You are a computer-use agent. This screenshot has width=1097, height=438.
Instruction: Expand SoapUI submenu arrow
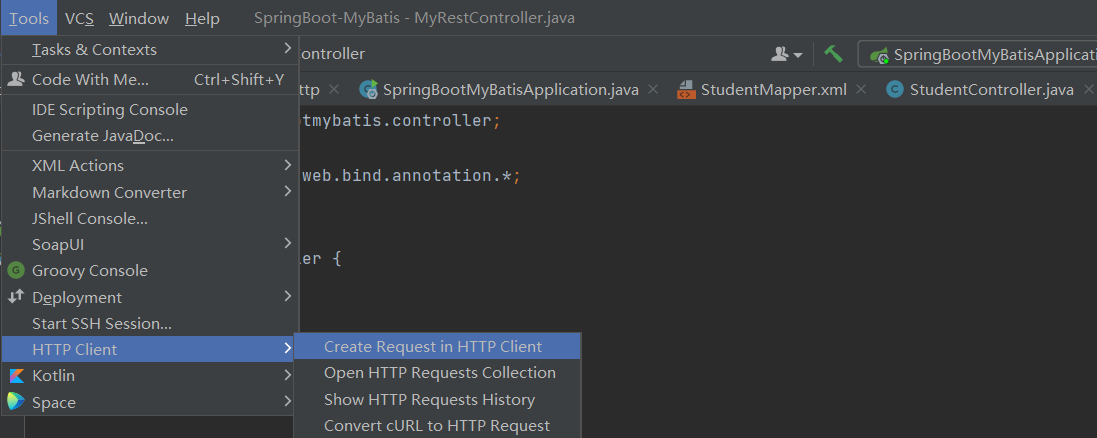coord(288,243)
